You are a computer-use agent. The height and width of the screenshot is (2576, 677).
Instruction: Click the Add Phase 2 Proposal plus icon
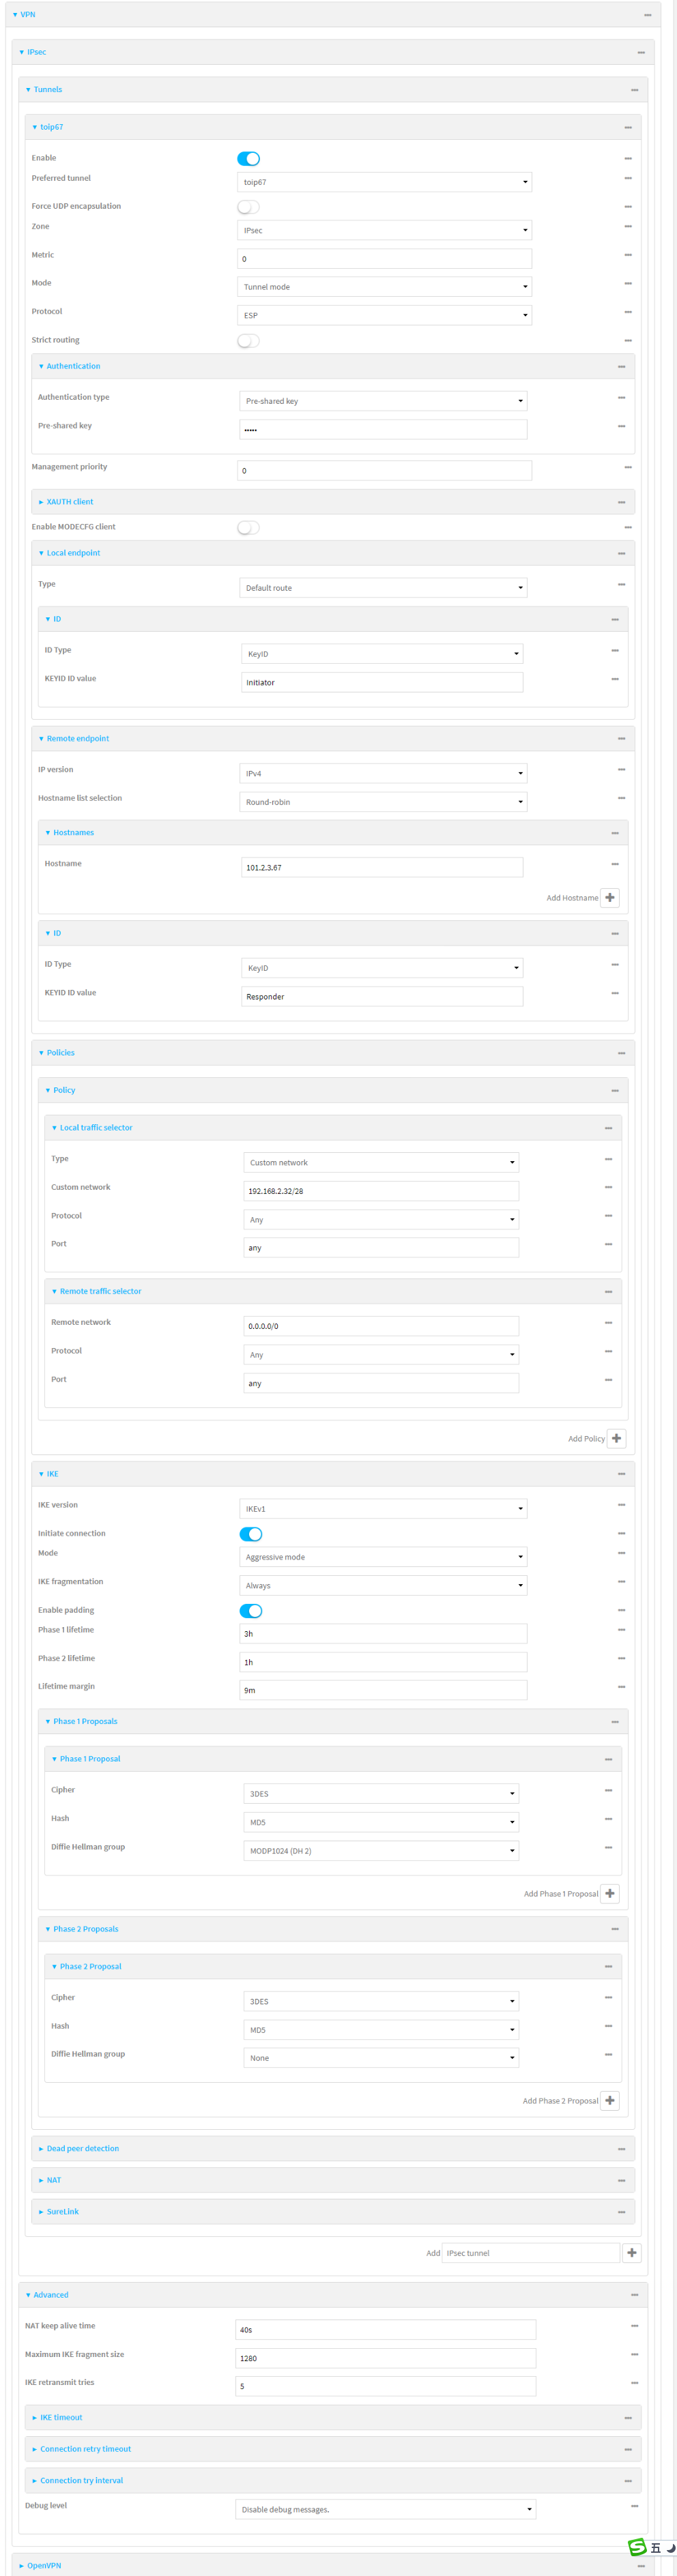click(610, 2100)
